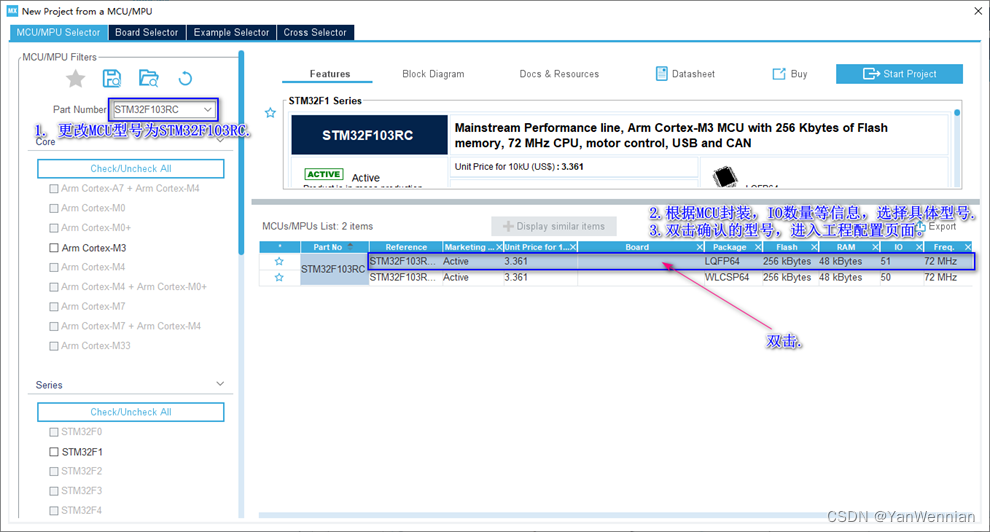
Task: Remove the Freq. column via X
Action: click(967, 247)
